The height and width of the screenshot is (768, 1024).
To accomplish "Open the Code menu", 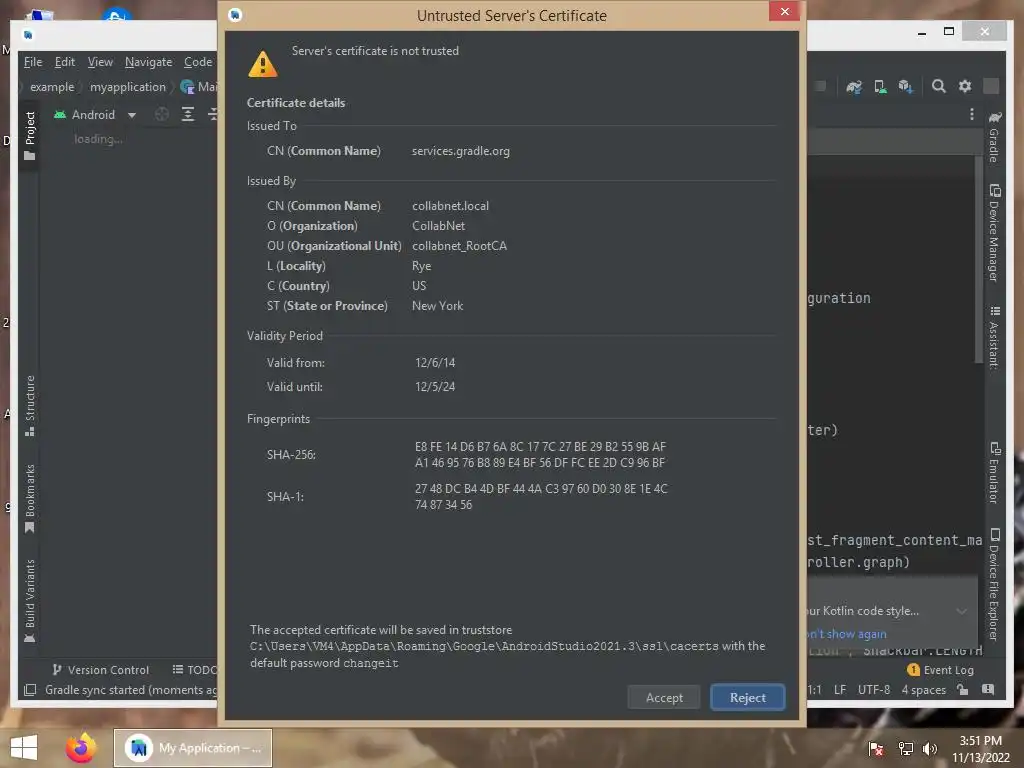I will 198,62.
